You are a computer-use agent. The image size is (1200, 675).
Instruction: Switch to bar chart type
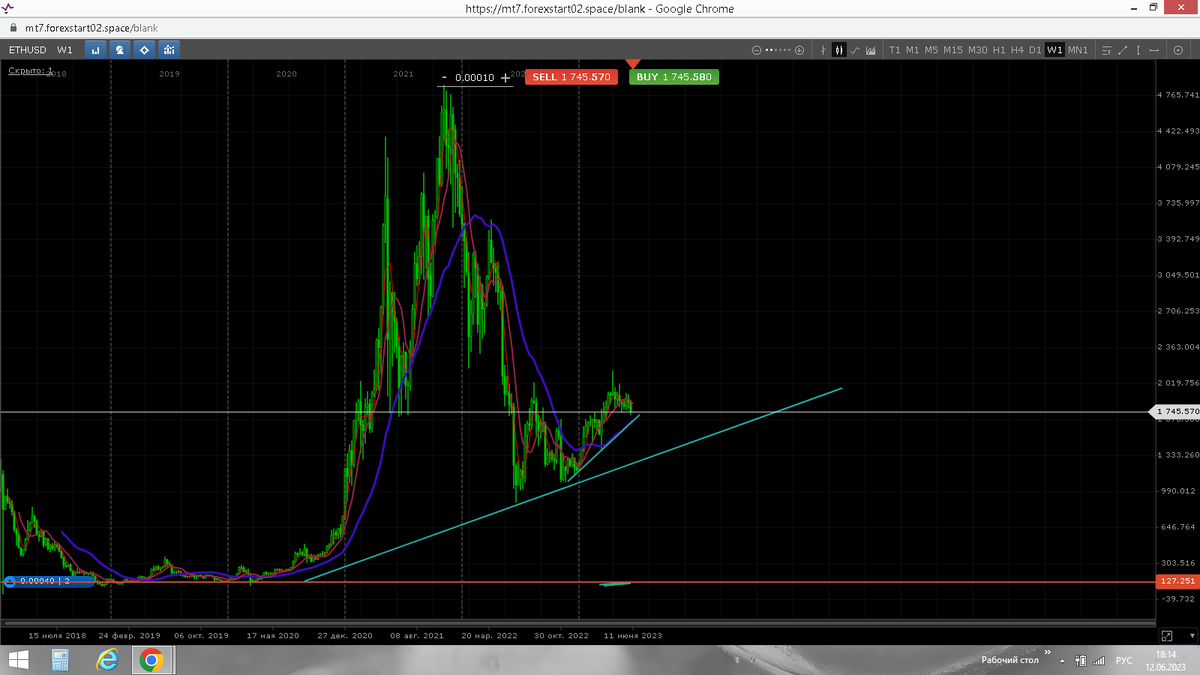[823, 50]
